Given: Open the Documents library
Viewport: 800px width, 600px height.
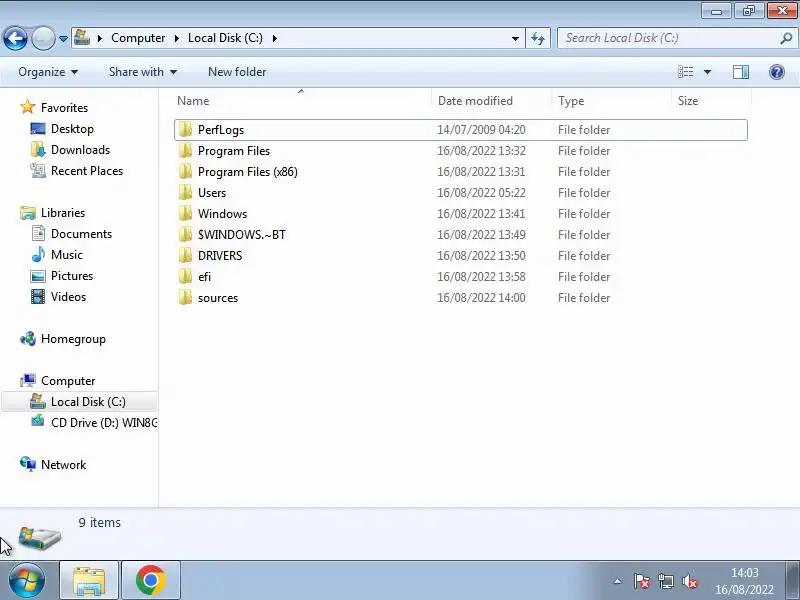Looking at the screenshot, I should point(81,234).
